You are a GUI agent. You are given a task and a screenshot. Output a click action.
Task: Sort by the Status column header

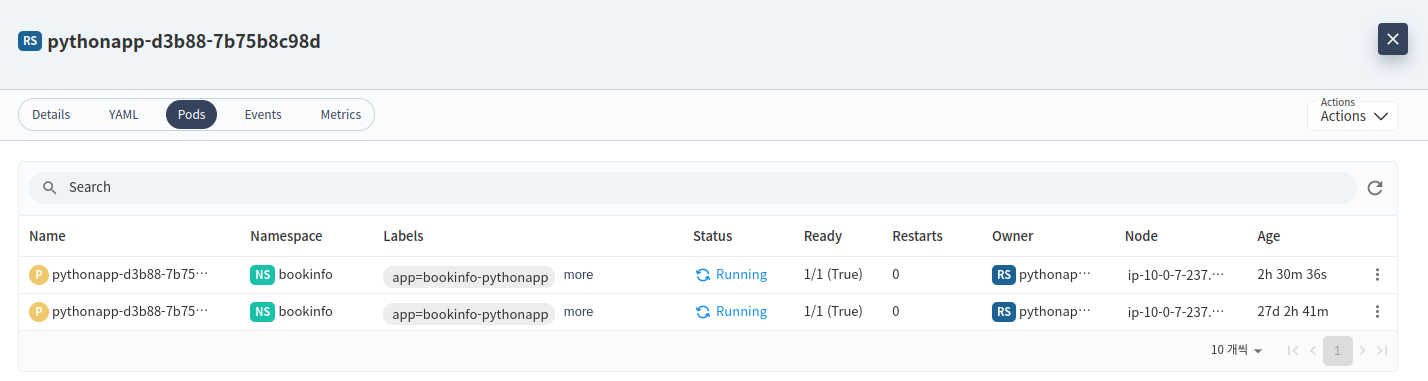[713, 236]
